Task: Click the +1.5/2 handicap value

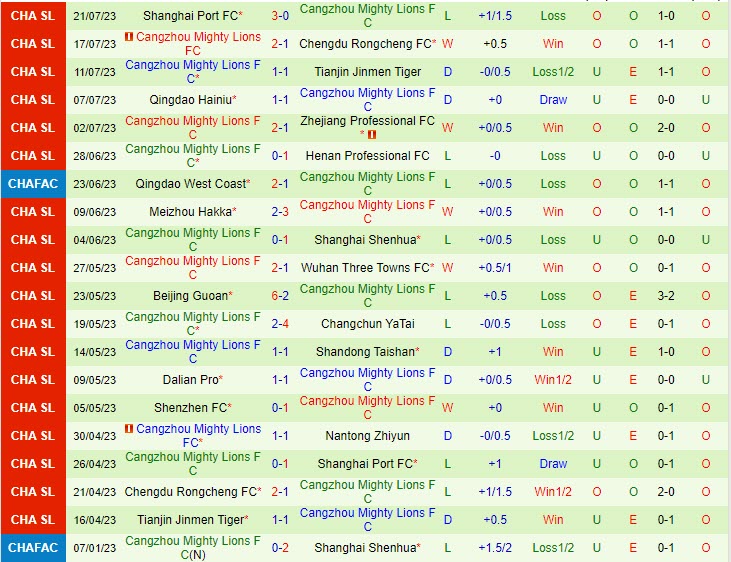Action: tap(495, 548)
